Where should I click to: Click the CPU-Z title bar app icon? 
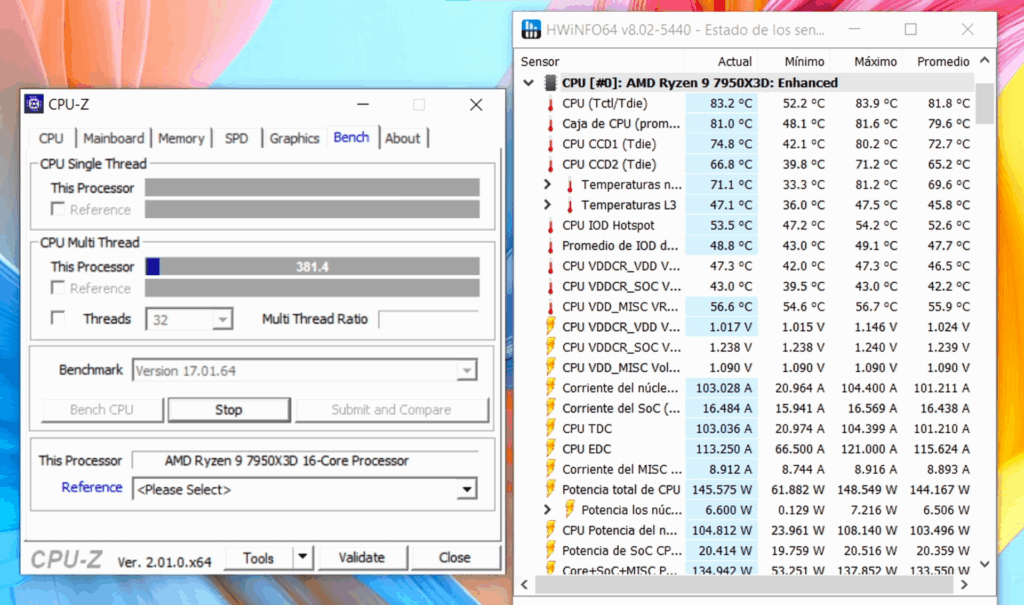(x=35, y=105)
